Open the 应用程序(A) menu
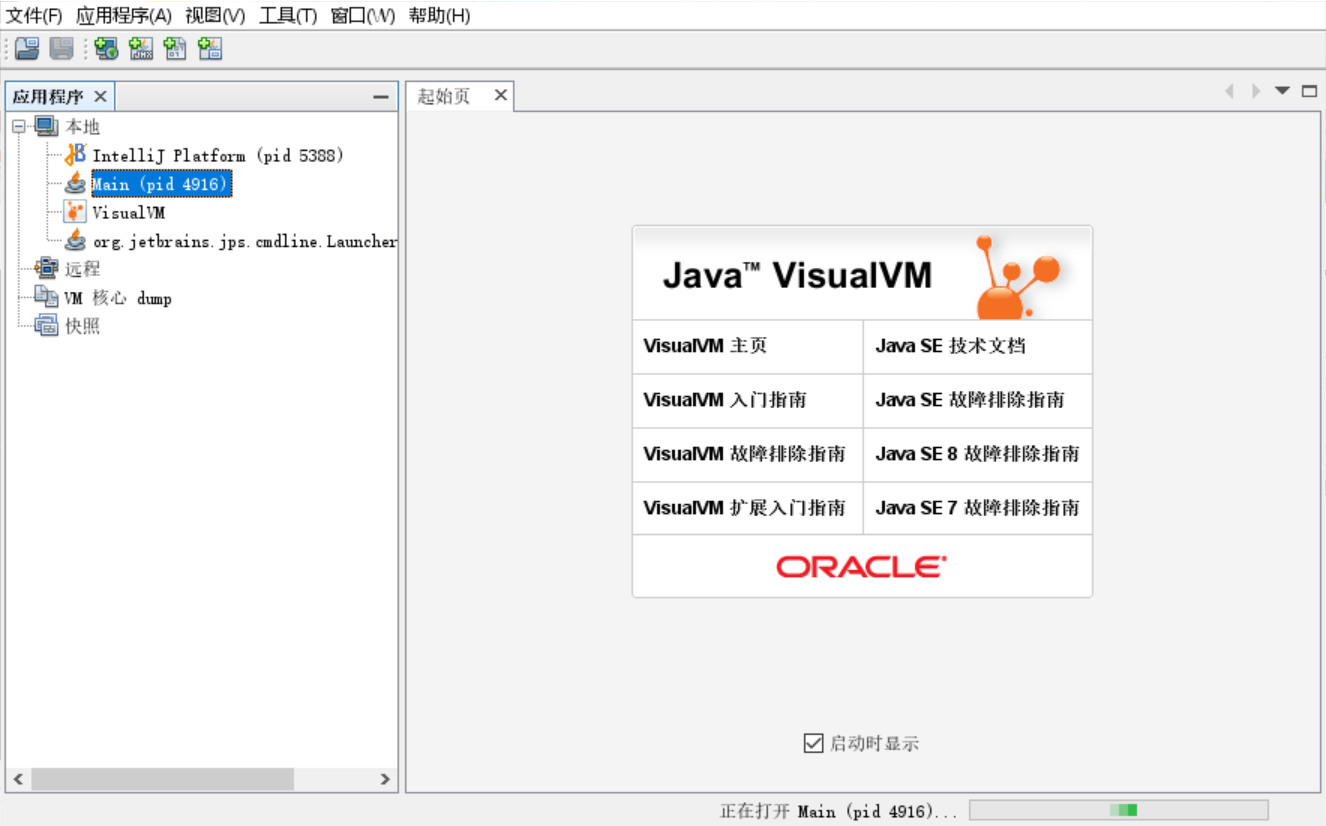Viewport: 1326px width, 826px height. coord(124,16)
